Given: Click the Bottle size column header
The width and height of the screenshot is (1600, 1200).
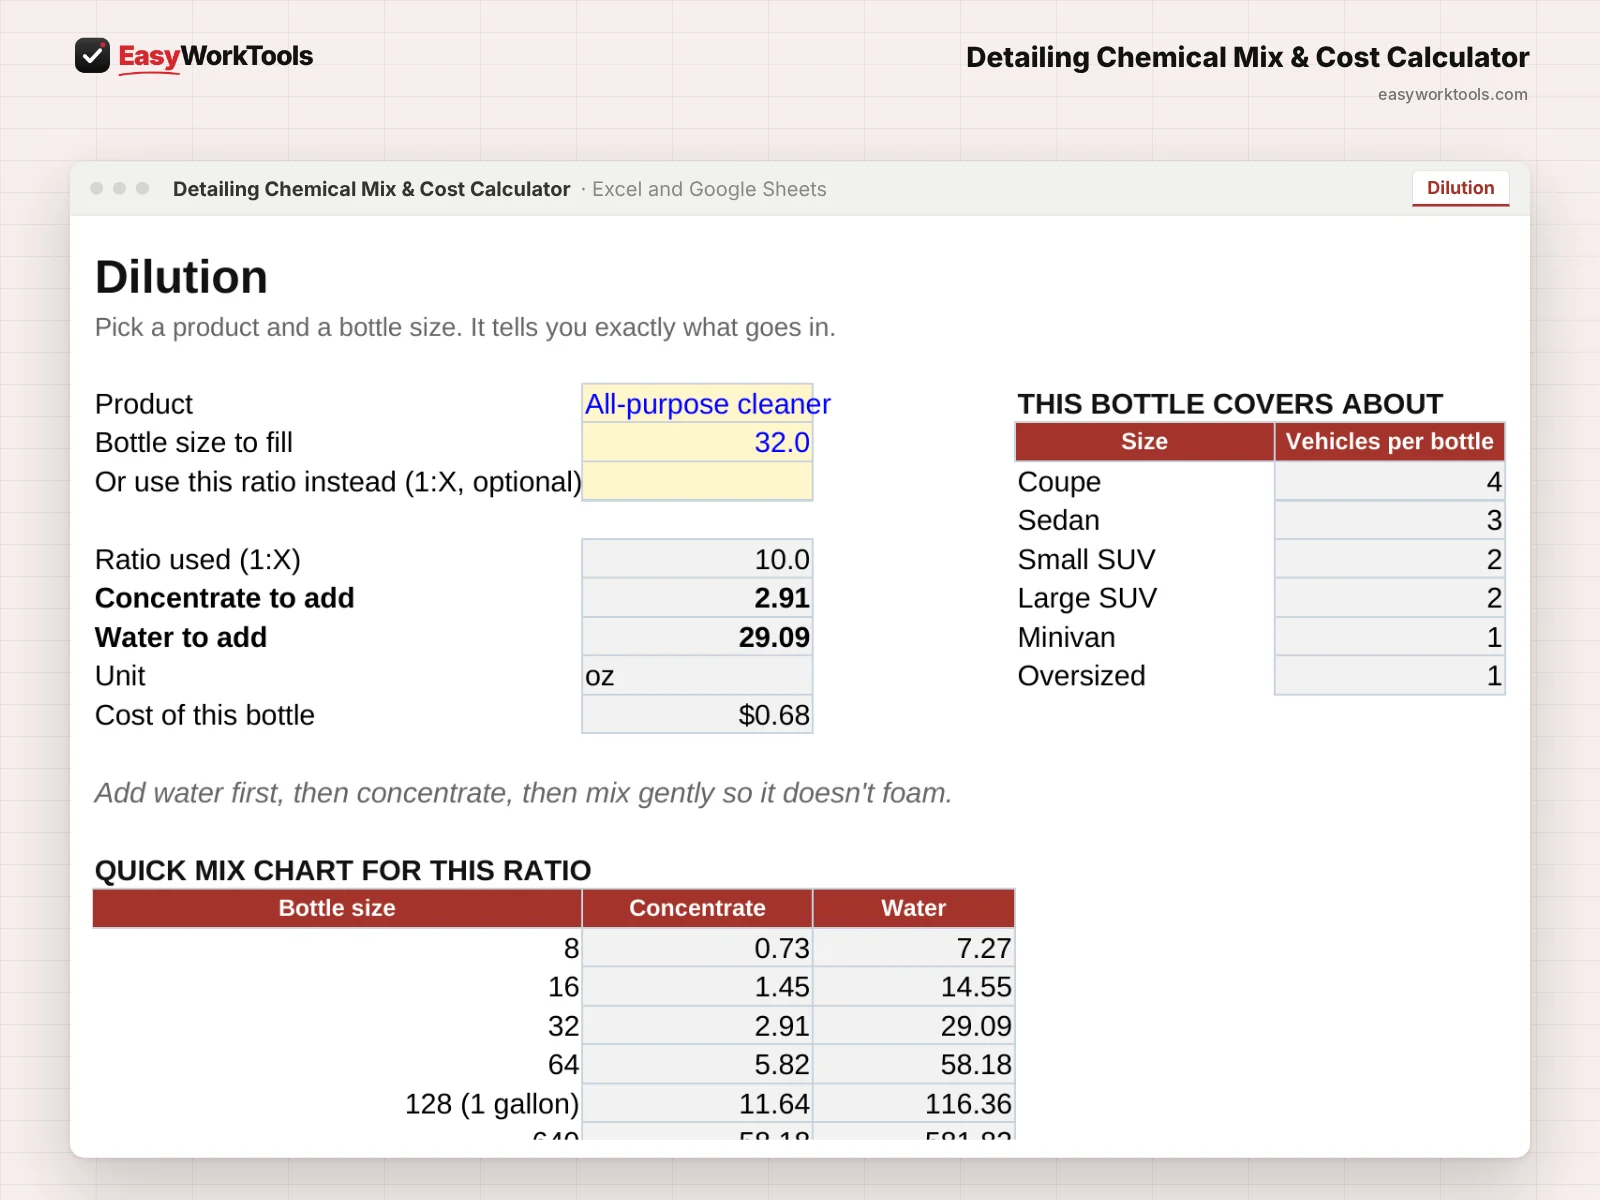Looking at the screenshot, I should [337, 908].
